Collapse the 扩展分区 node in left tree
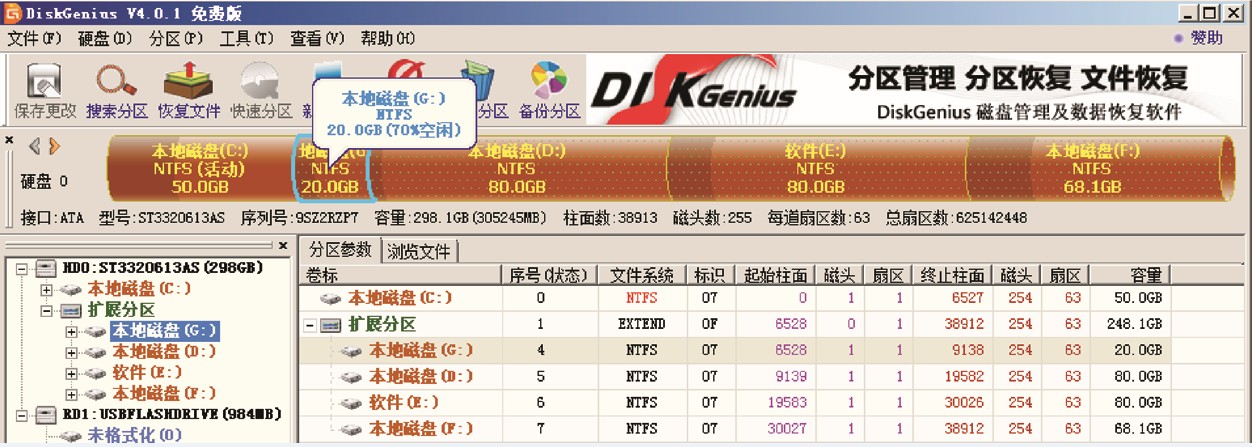The height and width of the screenshot is (447, 1252). (x=46, y=310)
